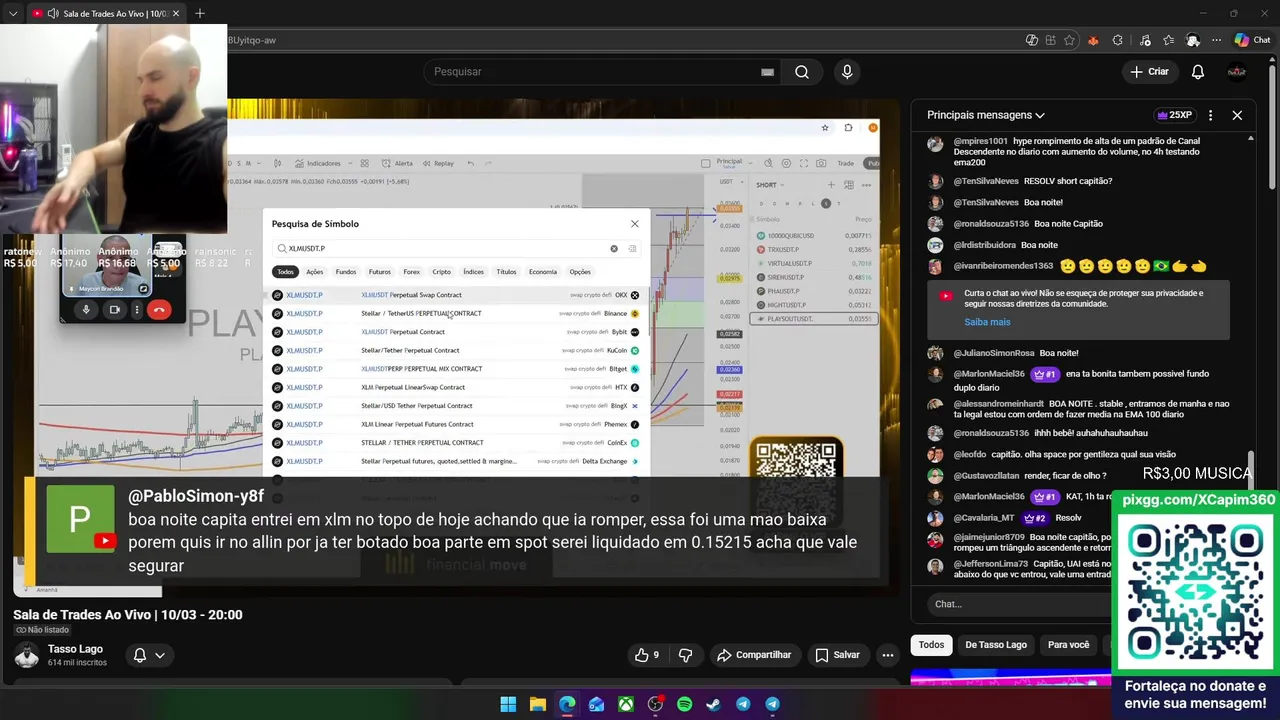Choose XLMUSDT.P result from Bybit

pos(456,332)
